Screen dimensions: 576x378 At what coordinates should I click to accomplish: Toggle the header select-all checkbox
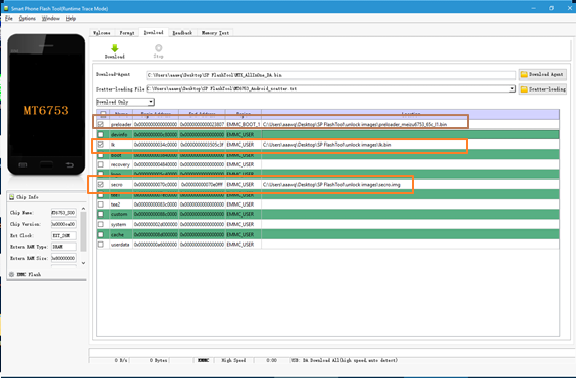[x=103, y=114]
